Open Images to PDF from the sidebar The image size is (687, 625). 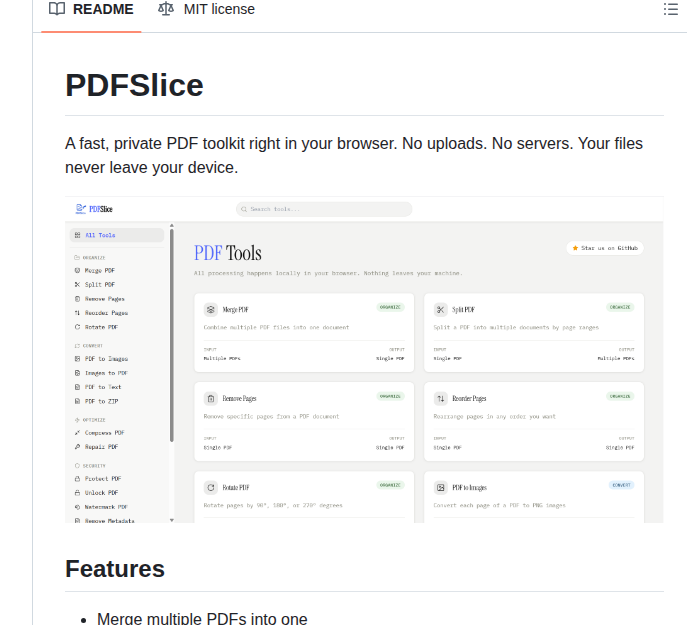(106, 373)
